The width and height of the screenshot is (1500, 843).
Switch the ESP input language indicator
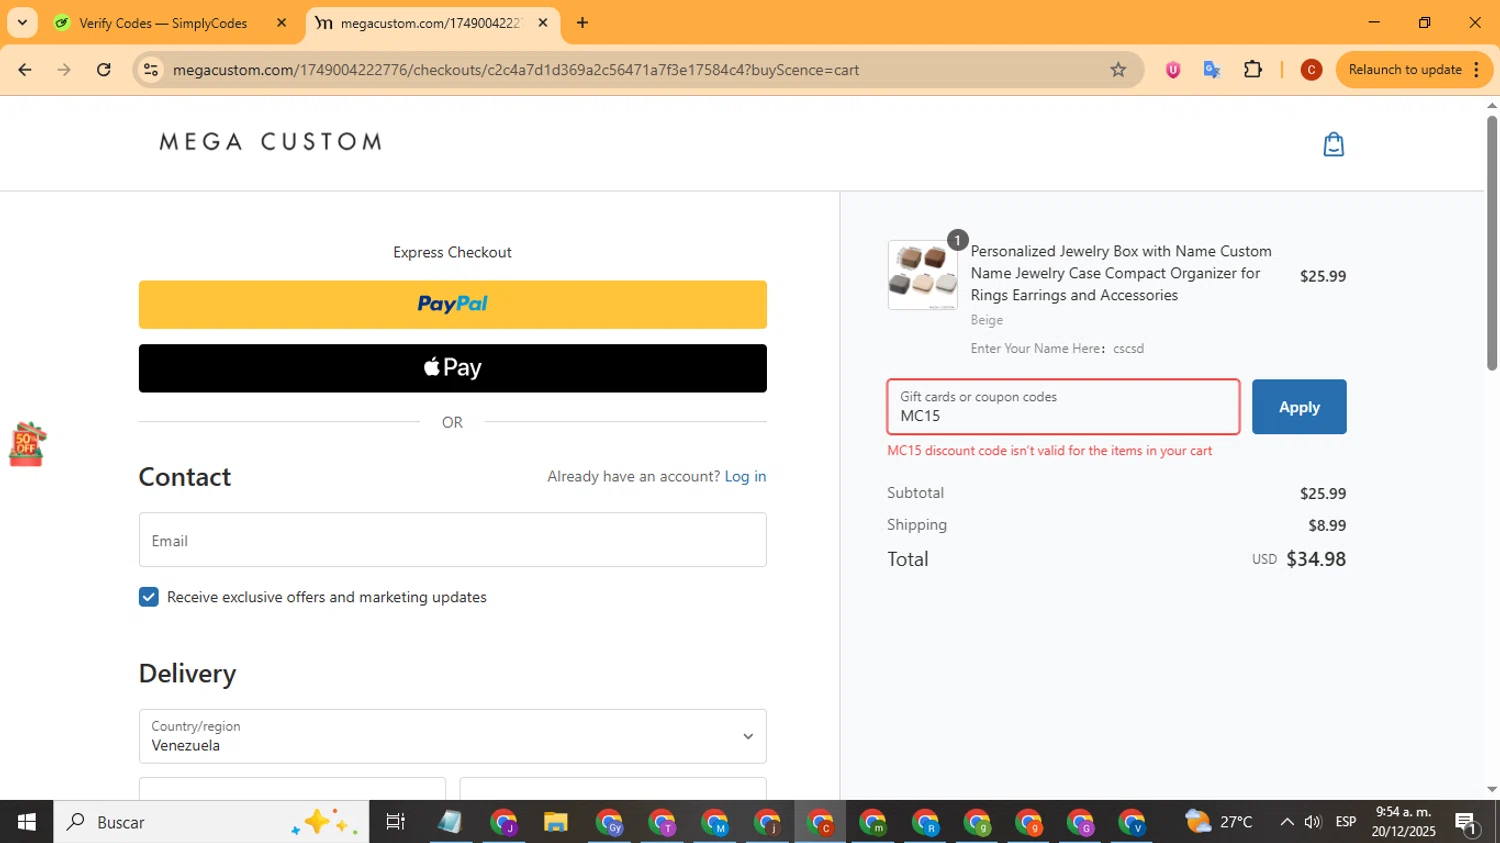1346,822
